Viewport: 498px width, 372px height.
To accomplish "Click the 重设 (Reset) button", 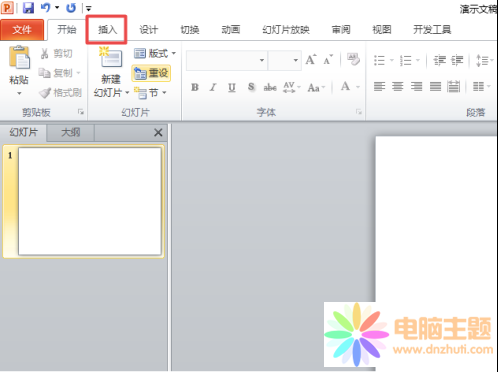I will [x=152, y=73].
